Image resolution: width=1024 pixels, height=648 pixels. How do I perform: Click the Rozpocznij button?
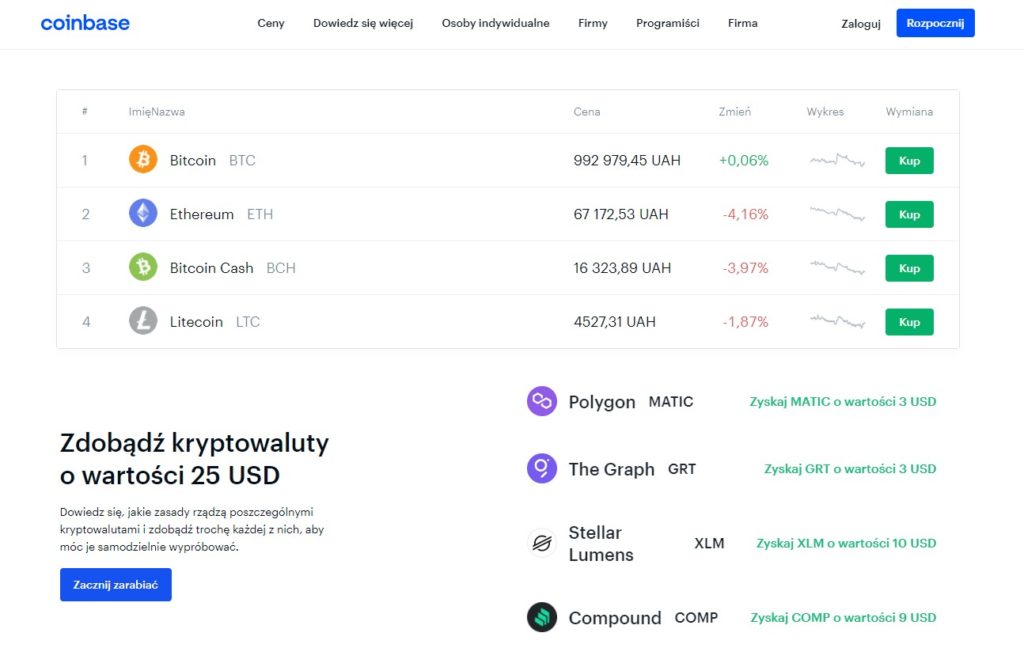pos(934,22)
